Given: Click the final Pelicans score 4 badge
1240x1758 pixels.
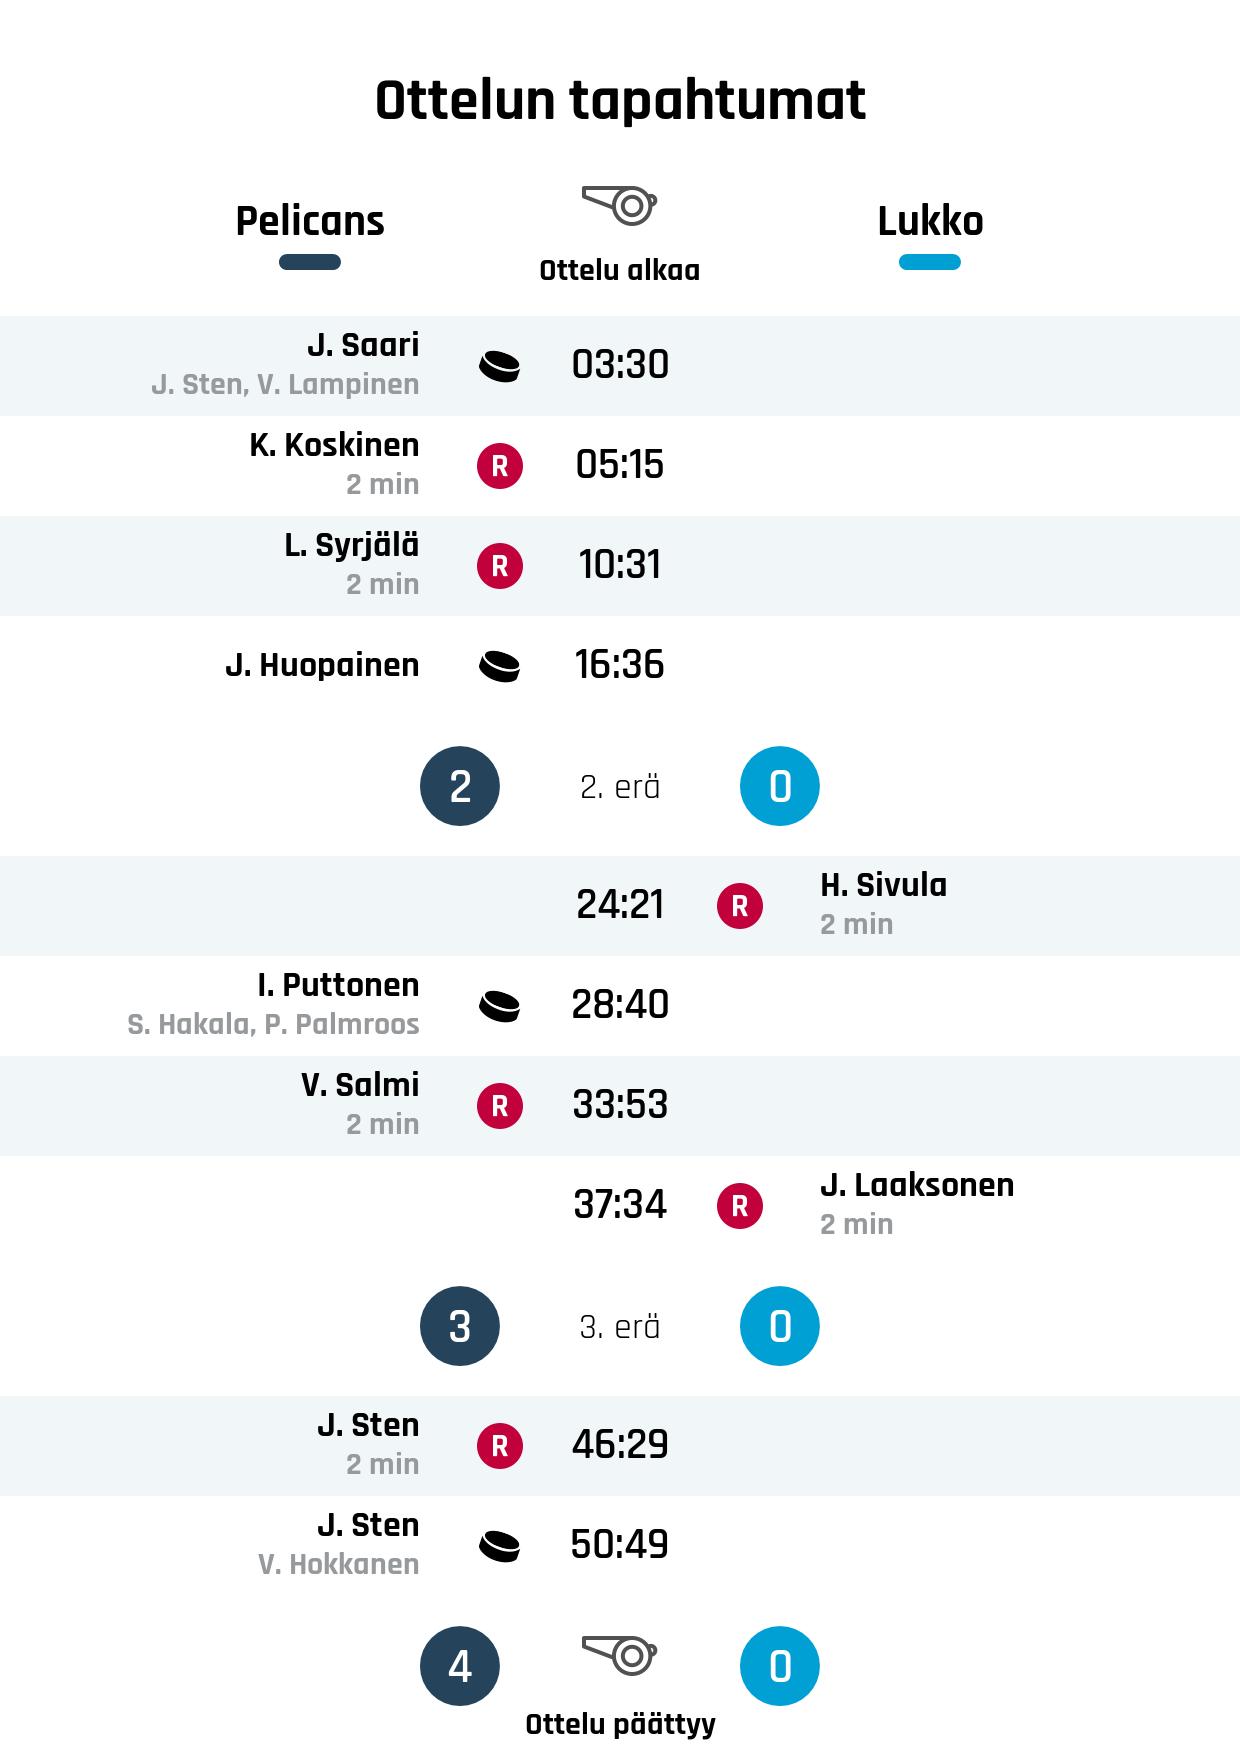Looking at the screenshot, I should point(460,1666).
